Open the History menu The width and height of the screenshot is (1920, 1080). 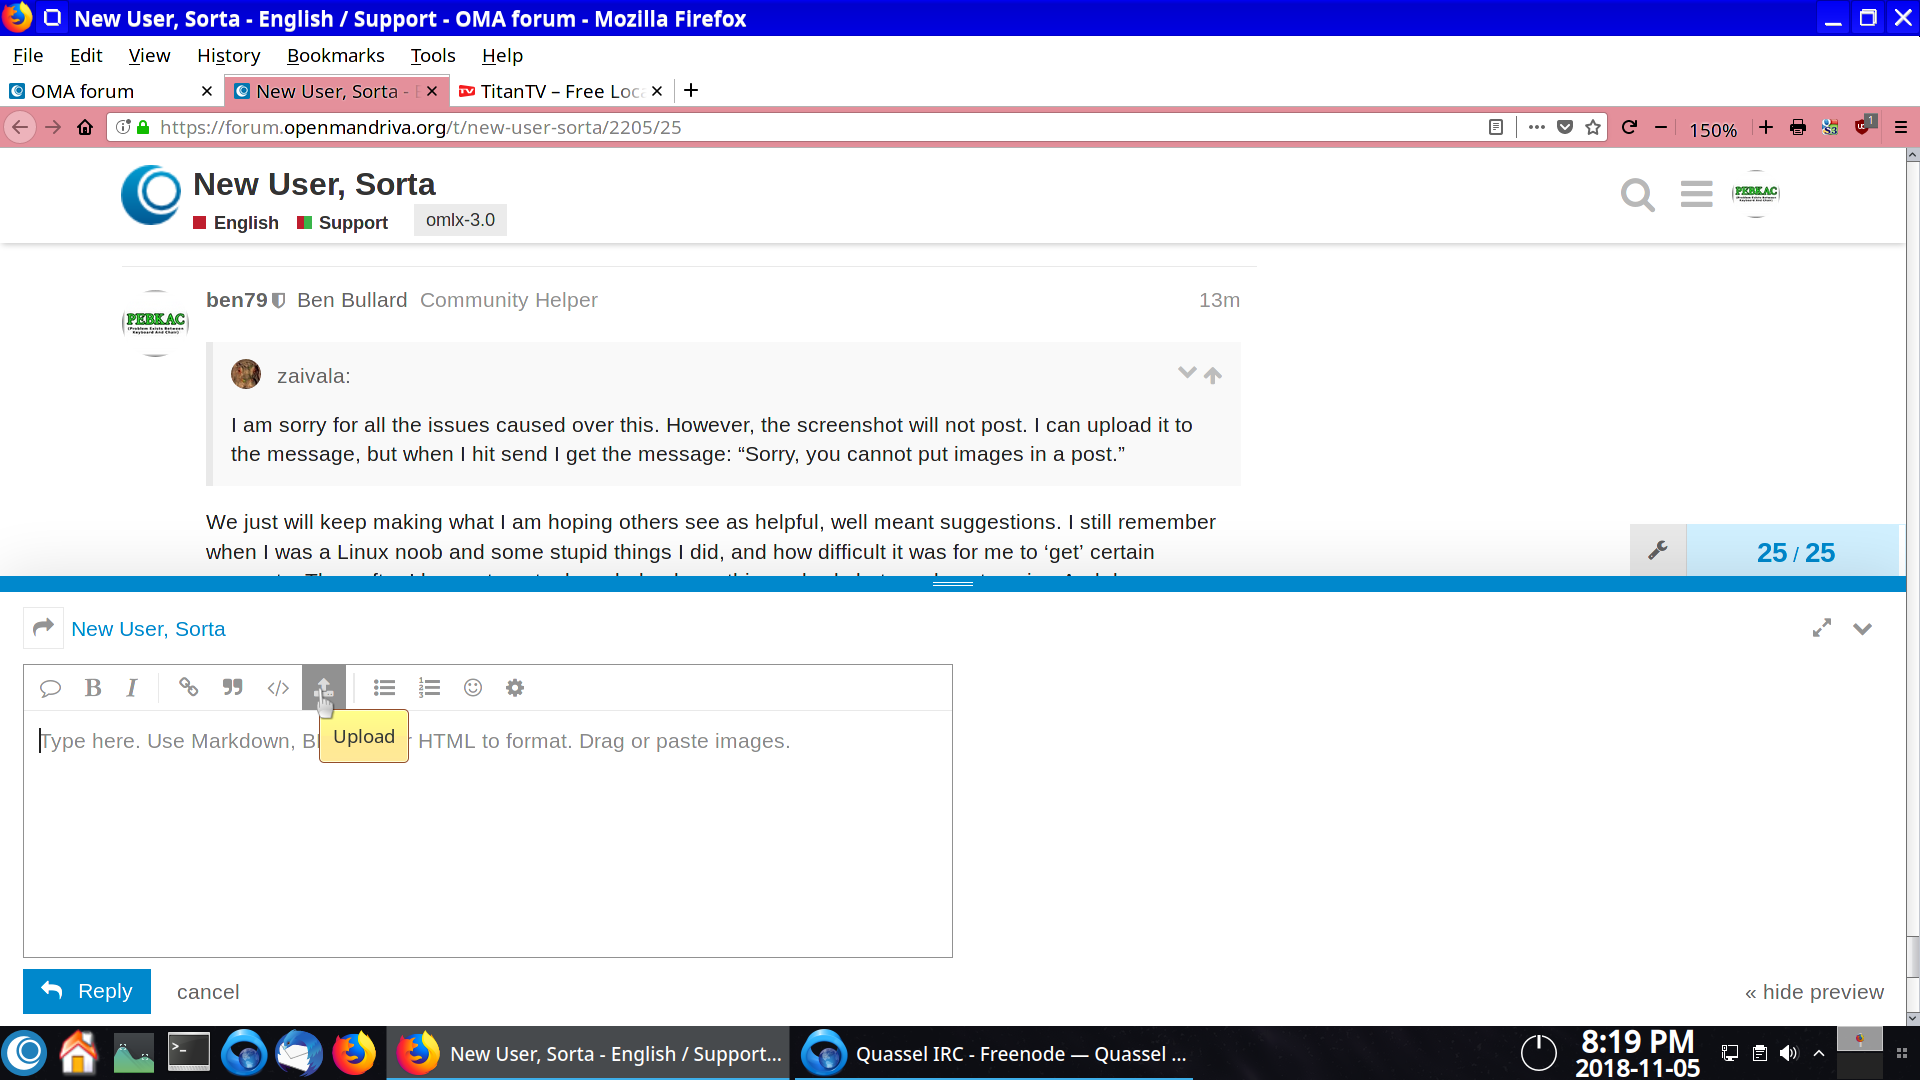(x=228, y=56)
